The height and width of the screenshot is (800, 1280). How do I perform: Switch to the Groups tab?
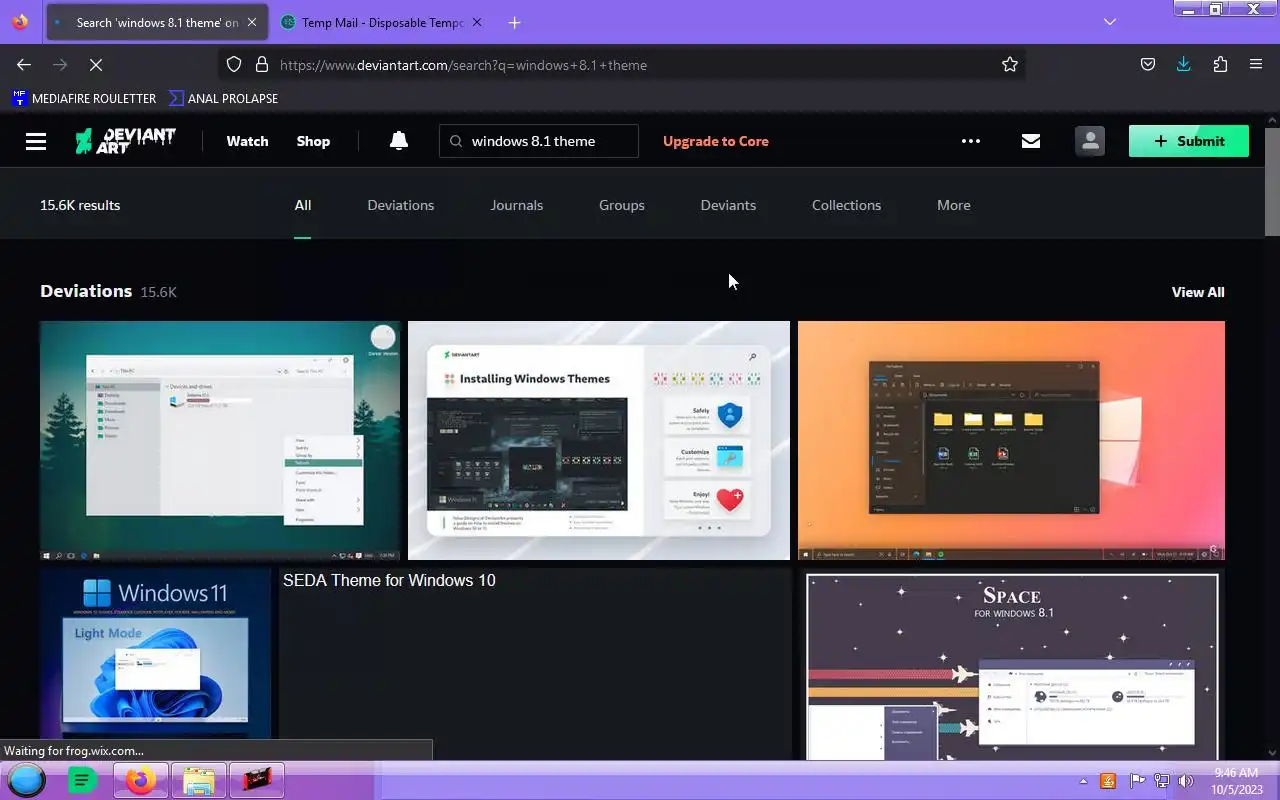click(622, 205)
